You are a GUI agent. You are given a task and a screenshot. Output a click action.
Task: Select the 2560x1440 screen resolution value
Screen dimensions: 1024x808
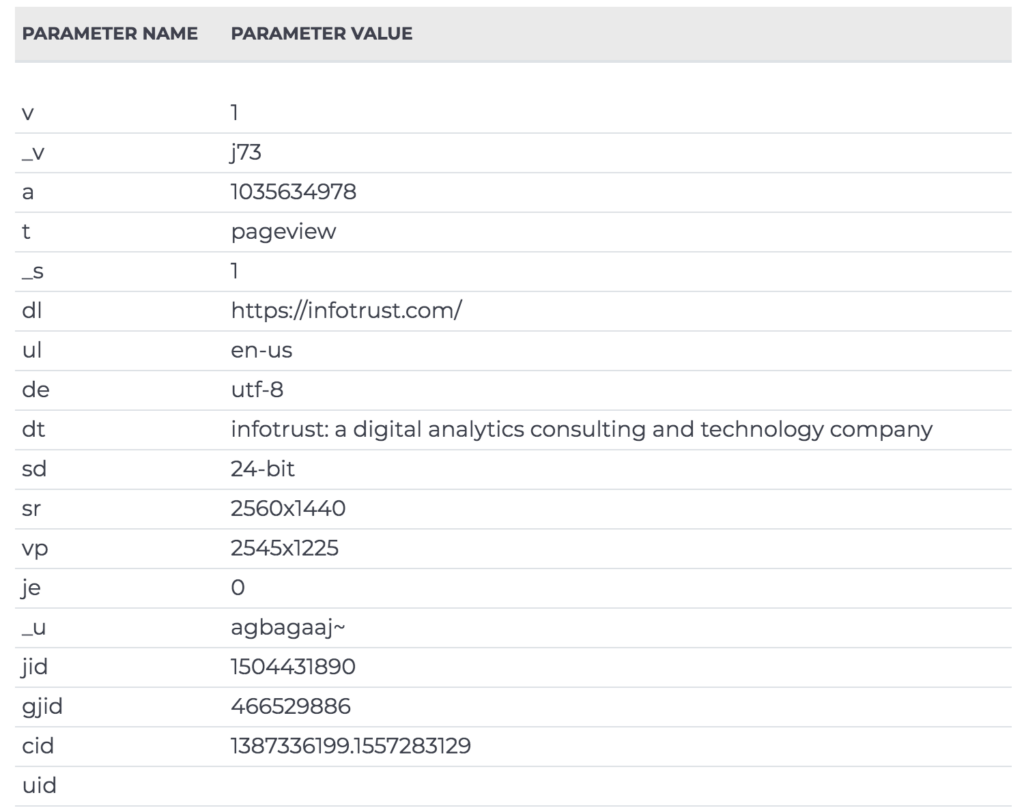click(288, 509)
